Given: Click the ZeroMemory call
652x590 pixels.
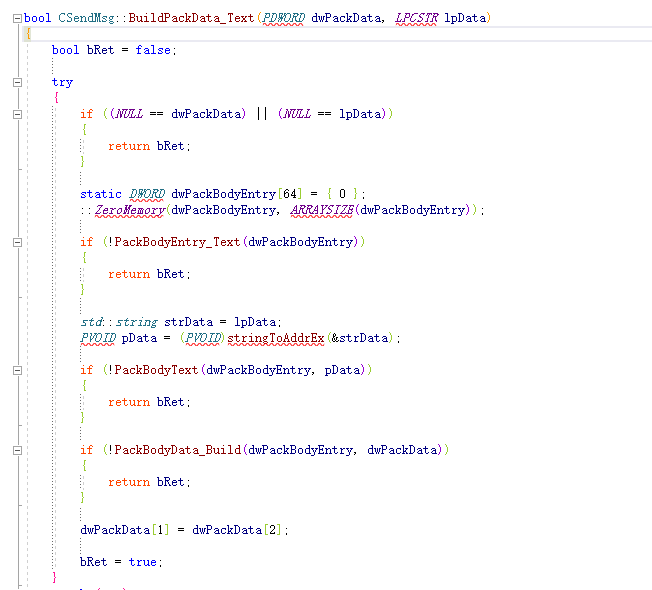Looking at the screenshot, I should pos(129,210).
